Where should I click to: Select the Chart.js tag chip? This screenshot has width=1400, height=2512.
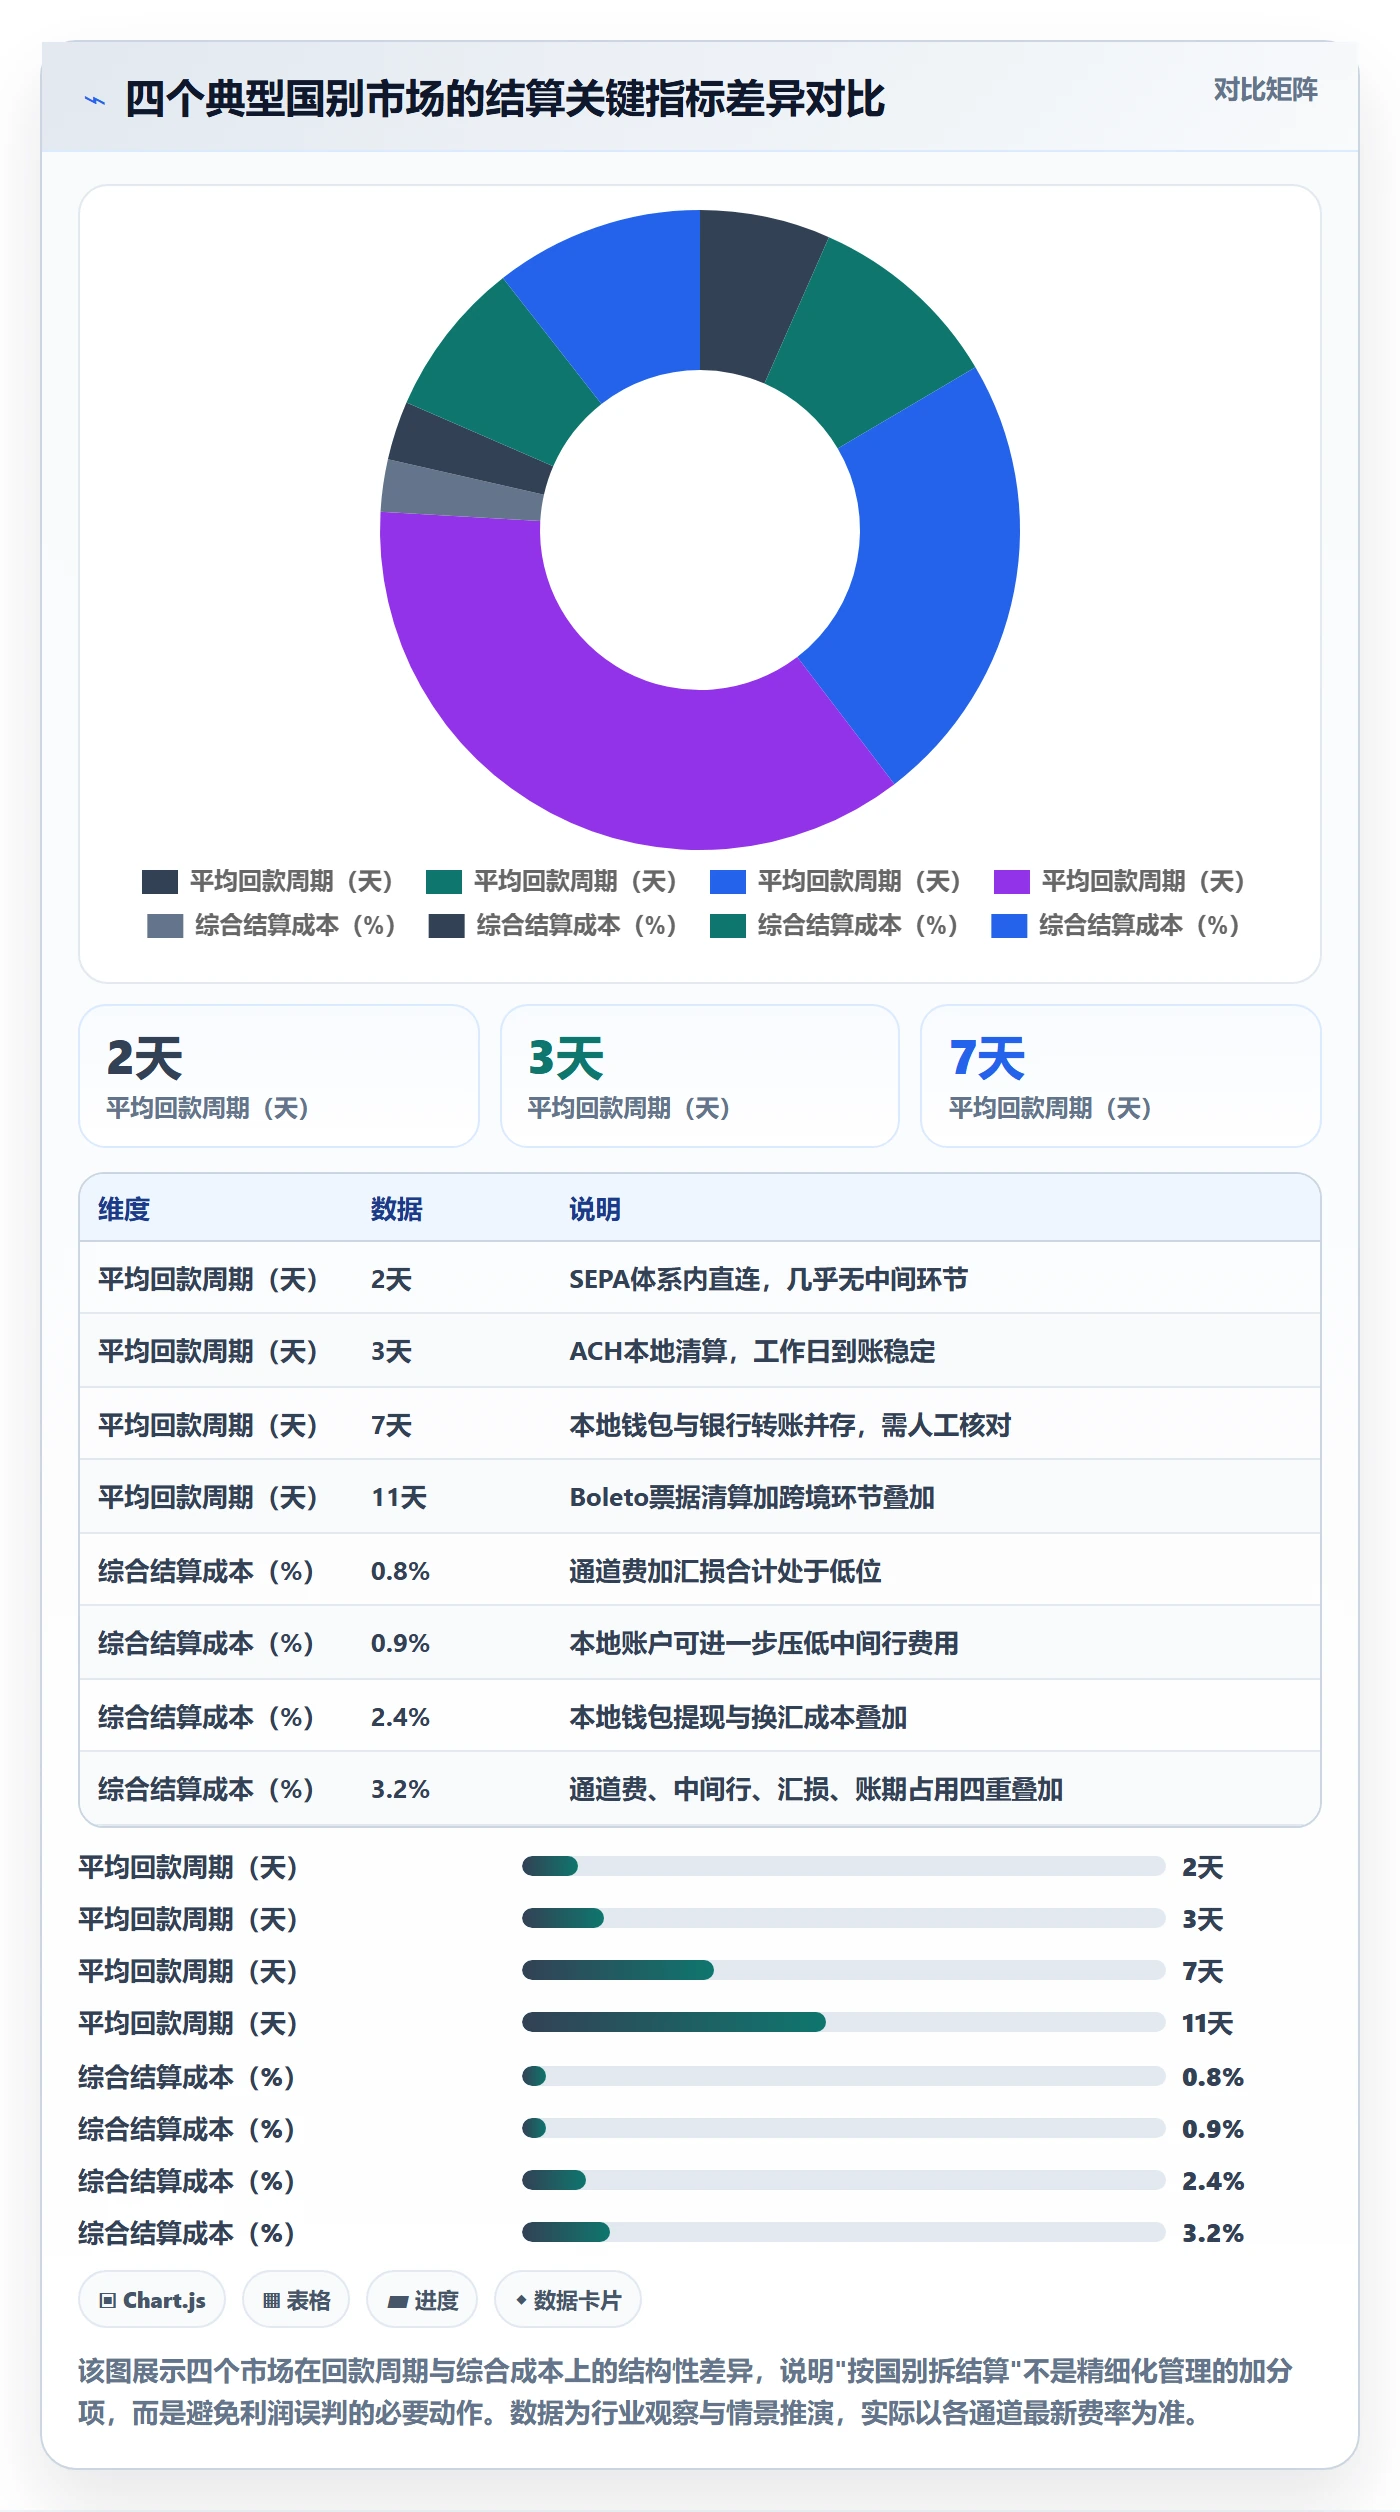[152, 2300]
